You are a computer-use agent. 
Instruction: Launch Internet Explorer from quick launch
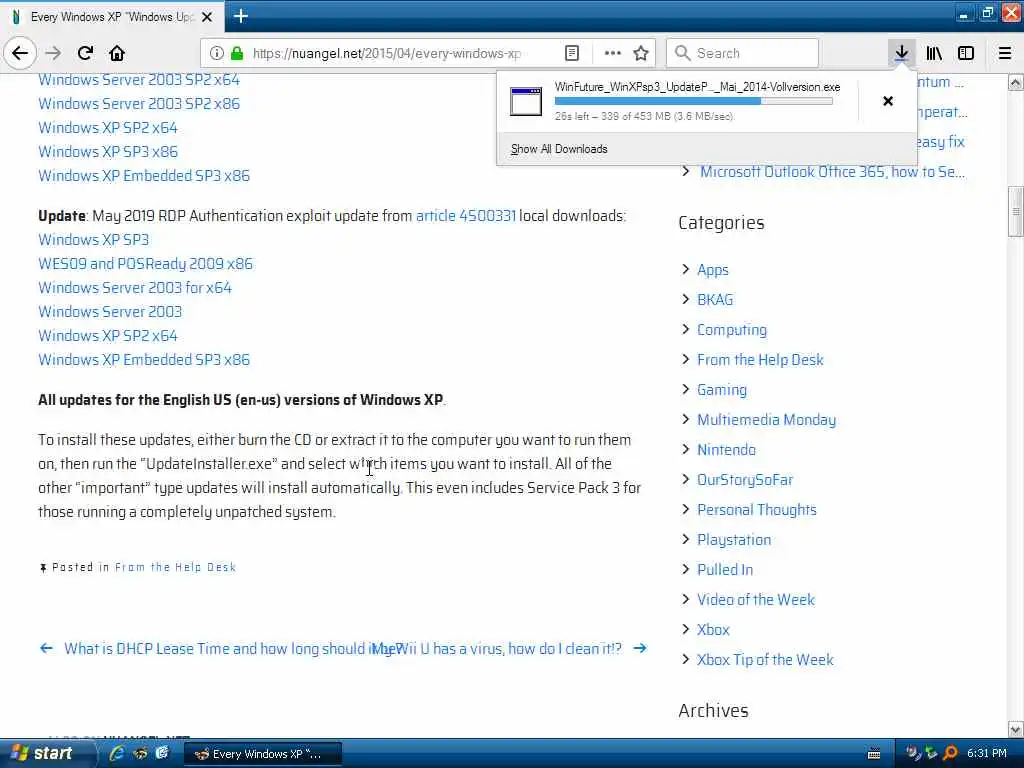[x=117, y=754]
